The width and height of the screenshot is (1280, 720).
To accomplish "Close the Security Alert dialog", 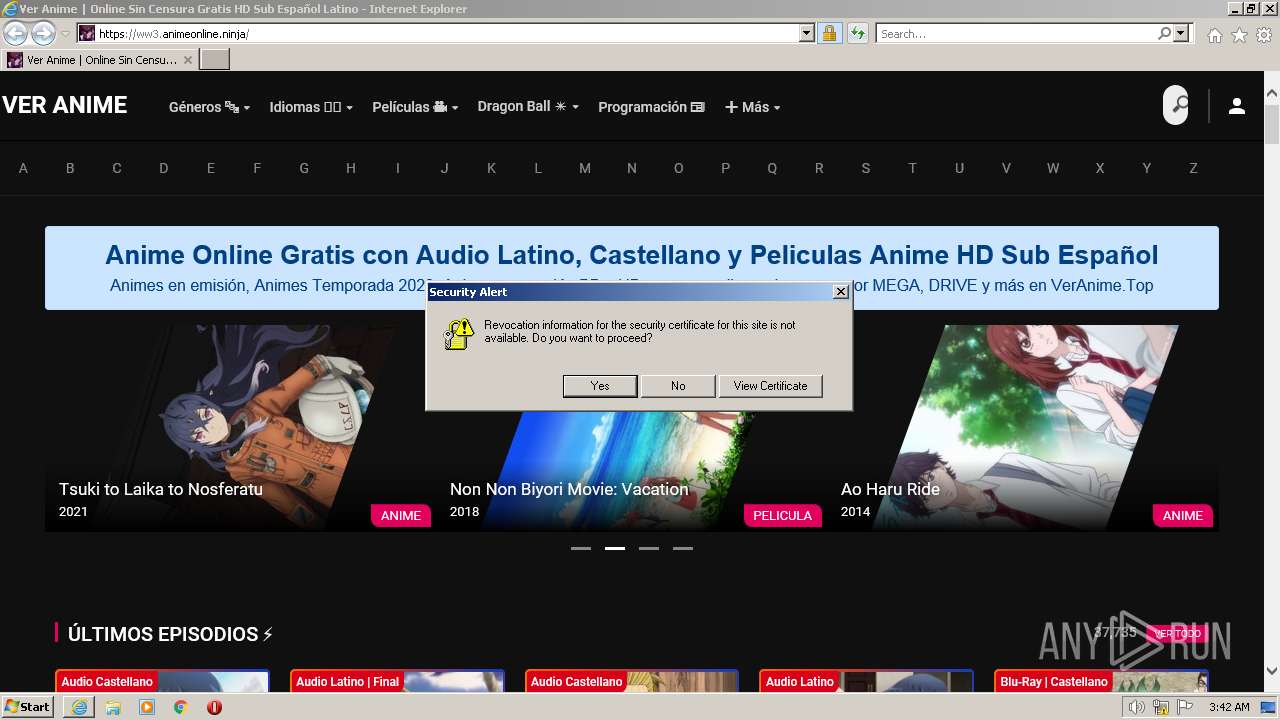I will tap(841, 292).
